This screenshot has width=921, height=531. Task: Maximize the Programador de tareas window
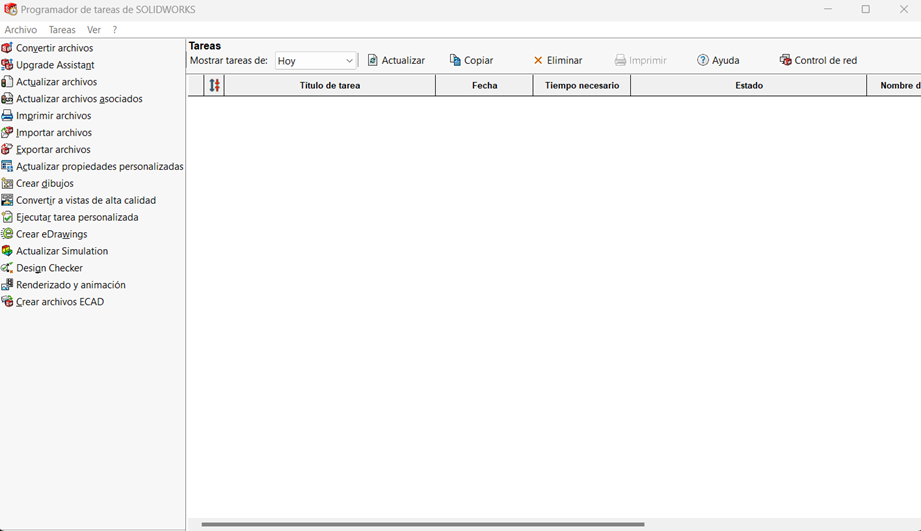point(865,9)
